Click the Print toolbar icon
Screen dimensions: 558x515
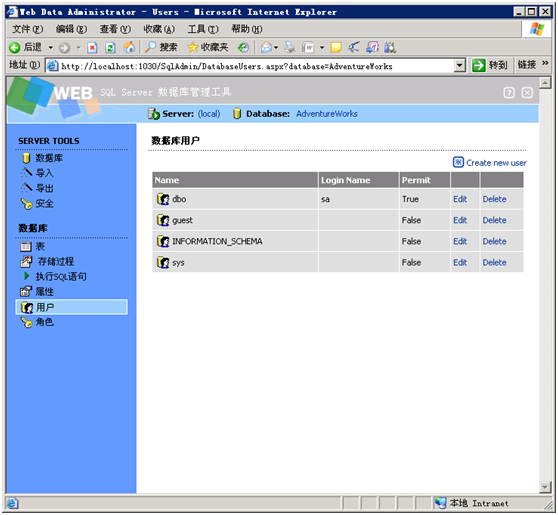tap(290, 47)
